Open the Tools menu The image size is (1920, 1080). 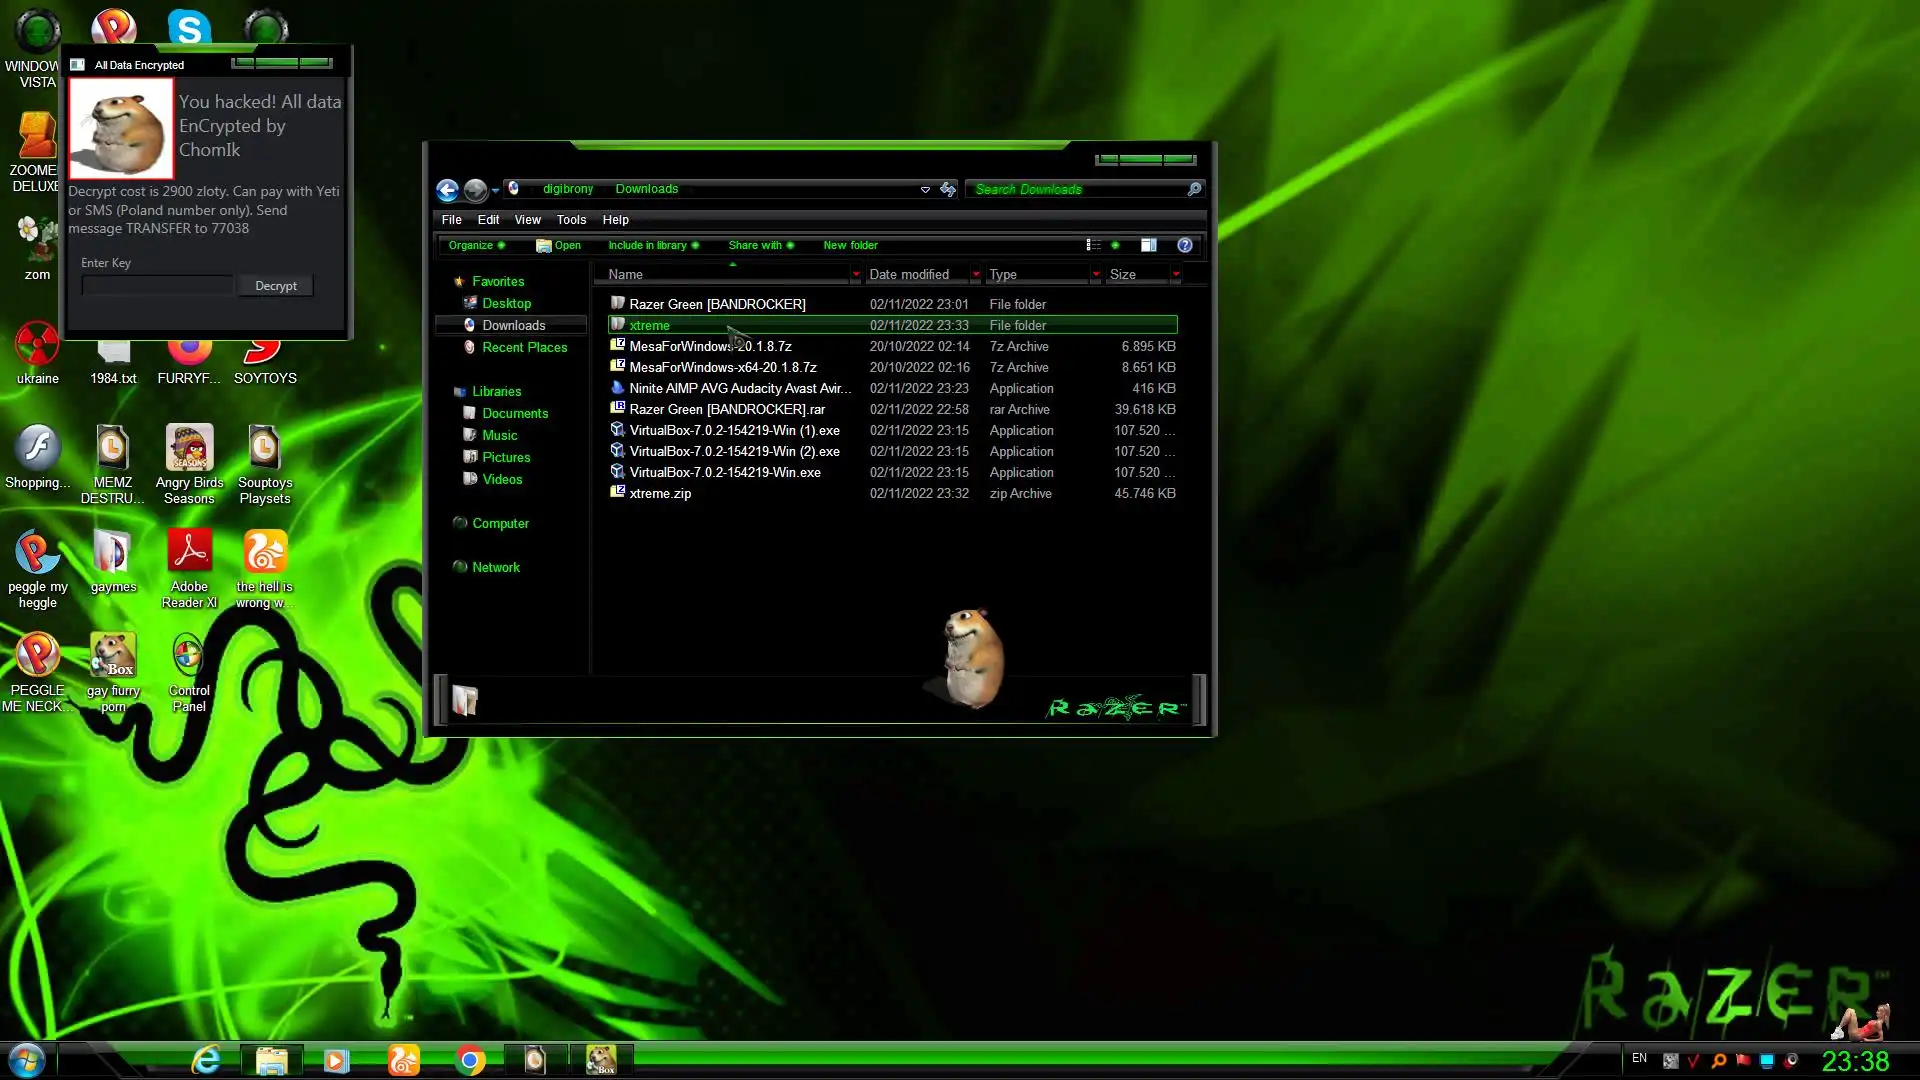point(571,219)
